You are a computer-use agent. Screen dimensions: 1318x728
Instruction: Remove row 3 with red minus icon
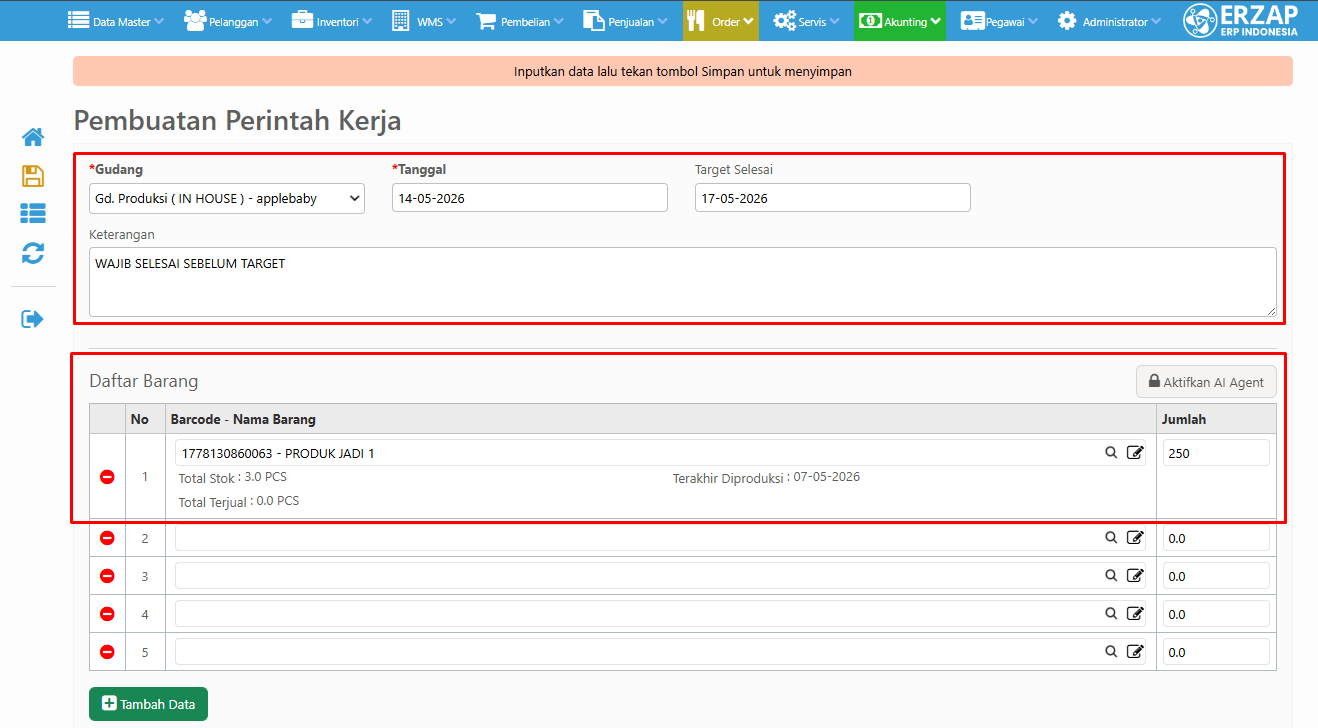[107, 576]
